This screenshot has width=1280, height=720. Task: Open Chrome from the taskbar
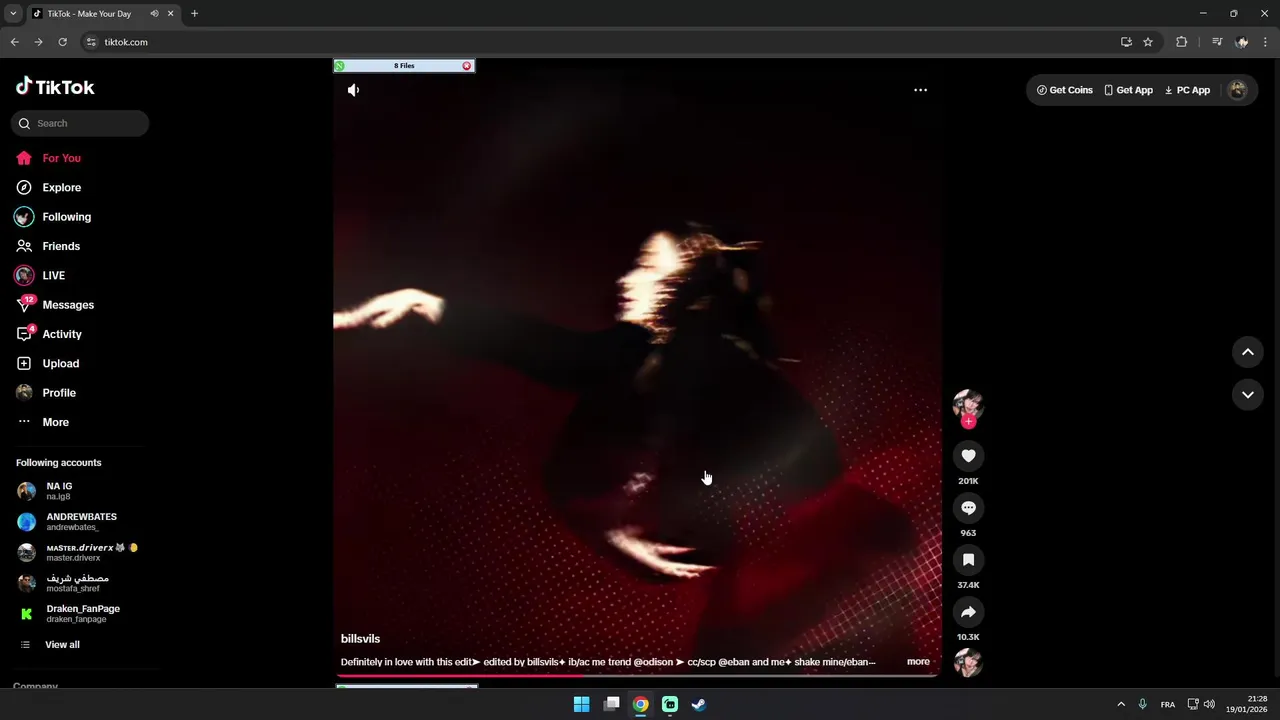[640, 704]
